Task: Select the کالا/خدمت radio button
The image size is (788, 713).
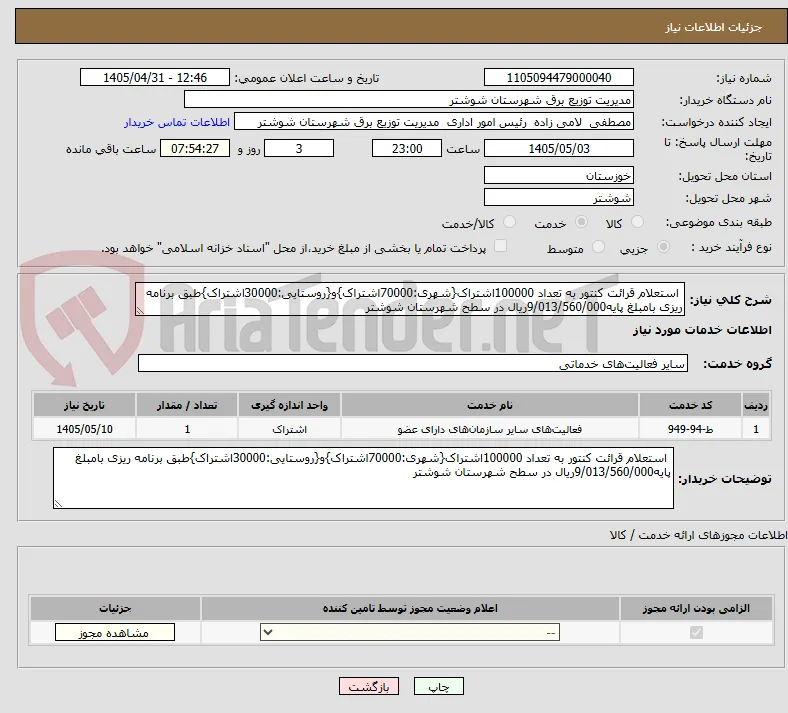Action: [x=510, y=222]
